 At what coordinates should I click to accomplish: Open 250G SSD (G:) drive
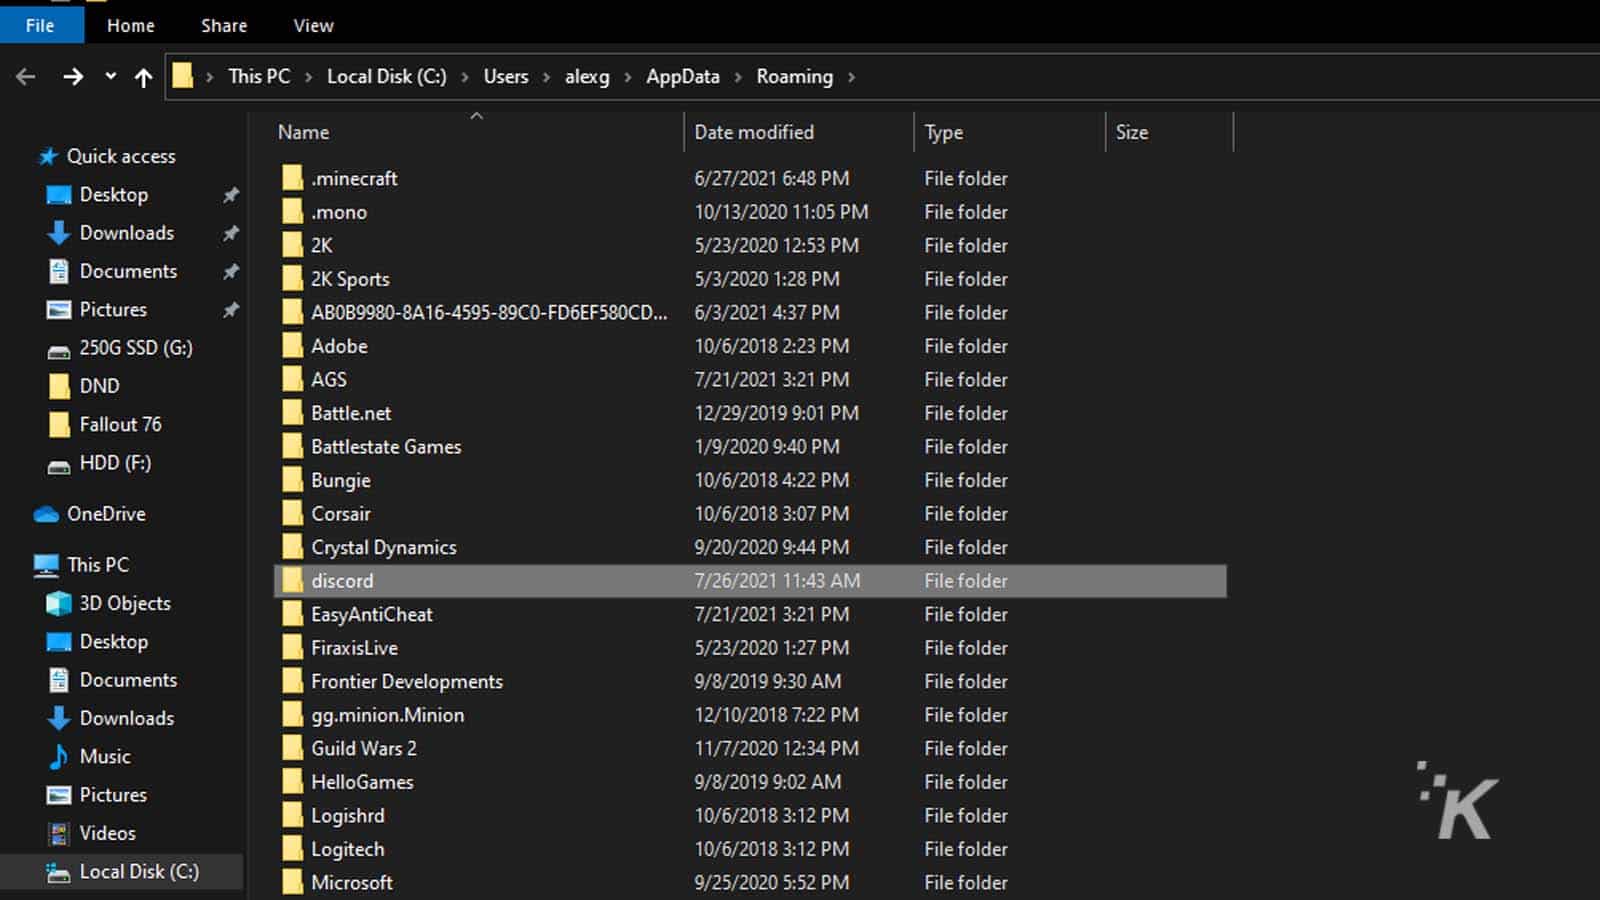(x=136, y=347)
